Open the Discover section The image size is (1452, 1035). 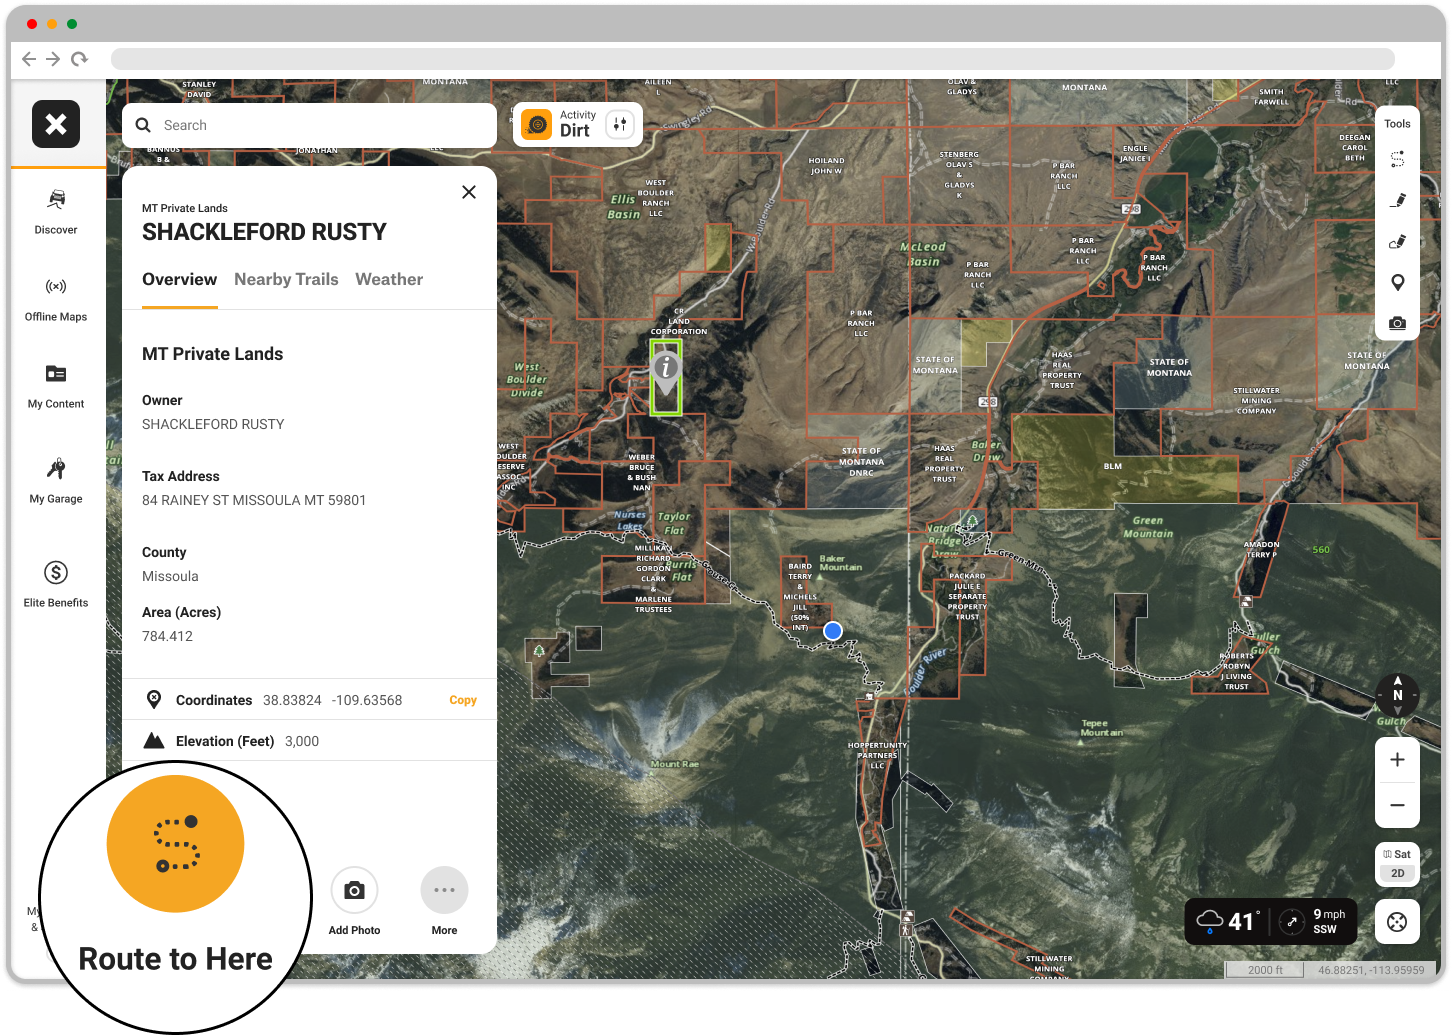[56, 212]
